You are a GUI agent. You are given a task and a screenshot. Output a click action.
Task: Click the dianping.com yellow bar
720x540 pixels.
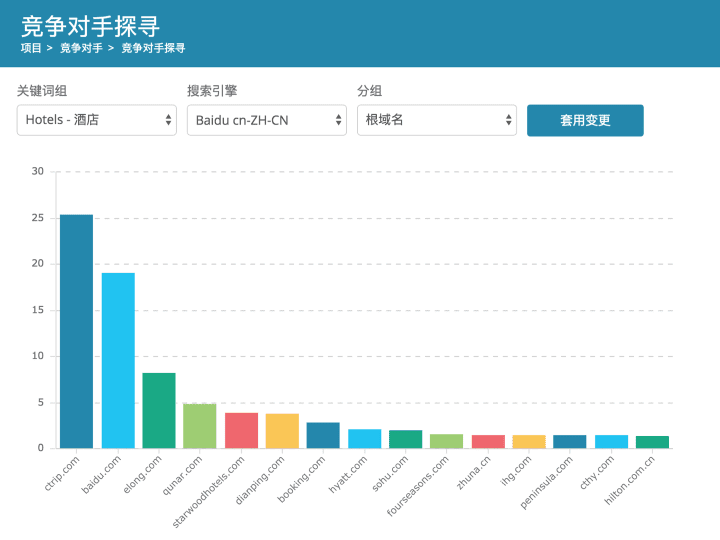(282, 431)
